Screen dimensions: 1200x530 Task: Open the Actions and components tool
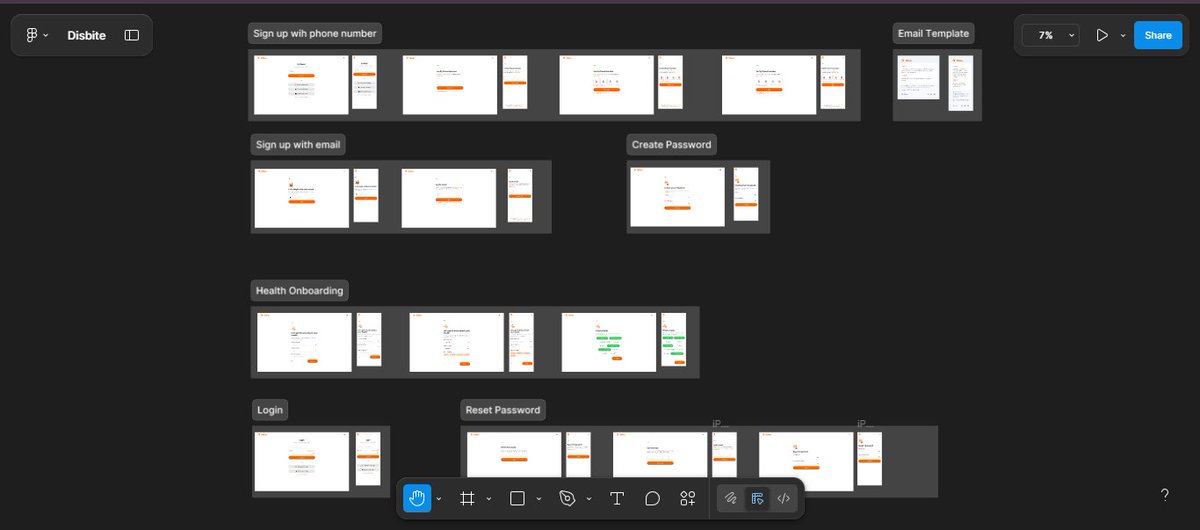(x=687, y=498)
